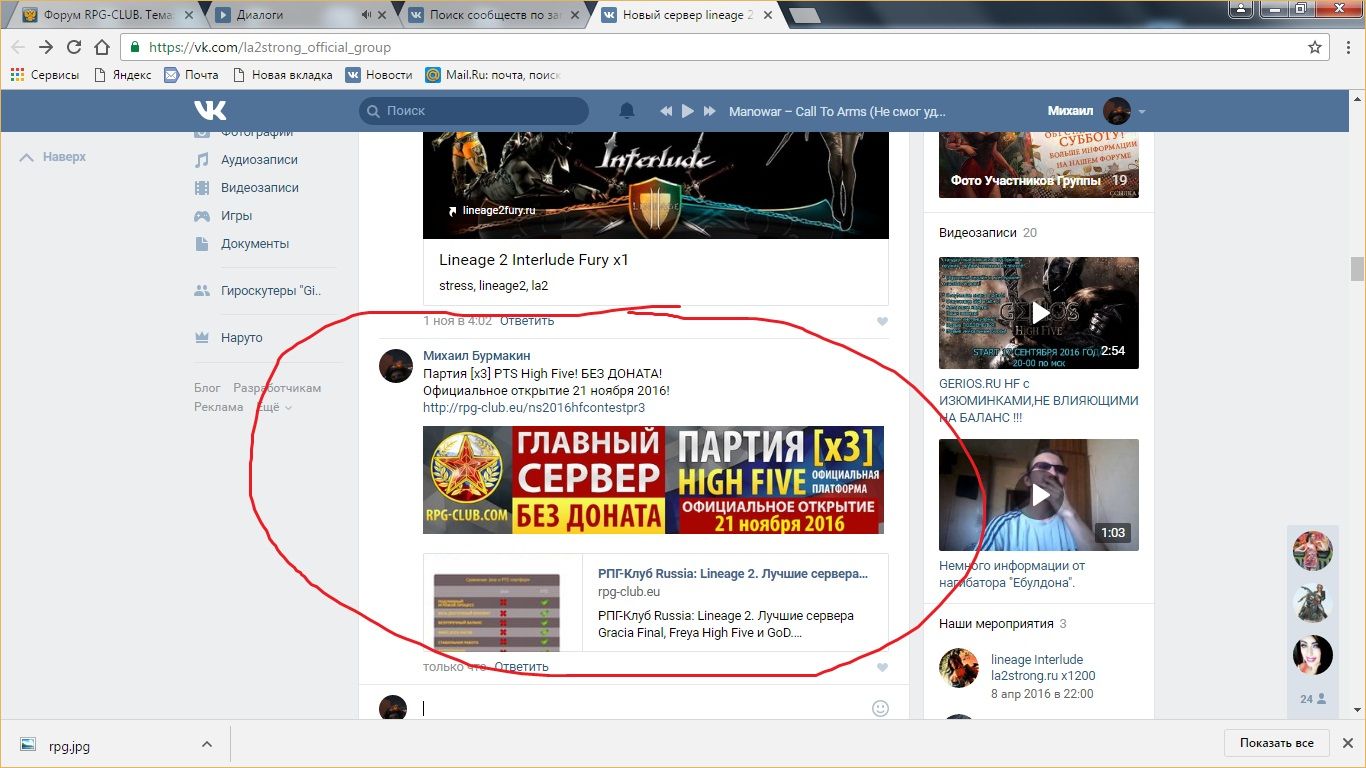1366x768 pixels.
Task: Open the 24 online friends counter
Action: pos(1312,699)
